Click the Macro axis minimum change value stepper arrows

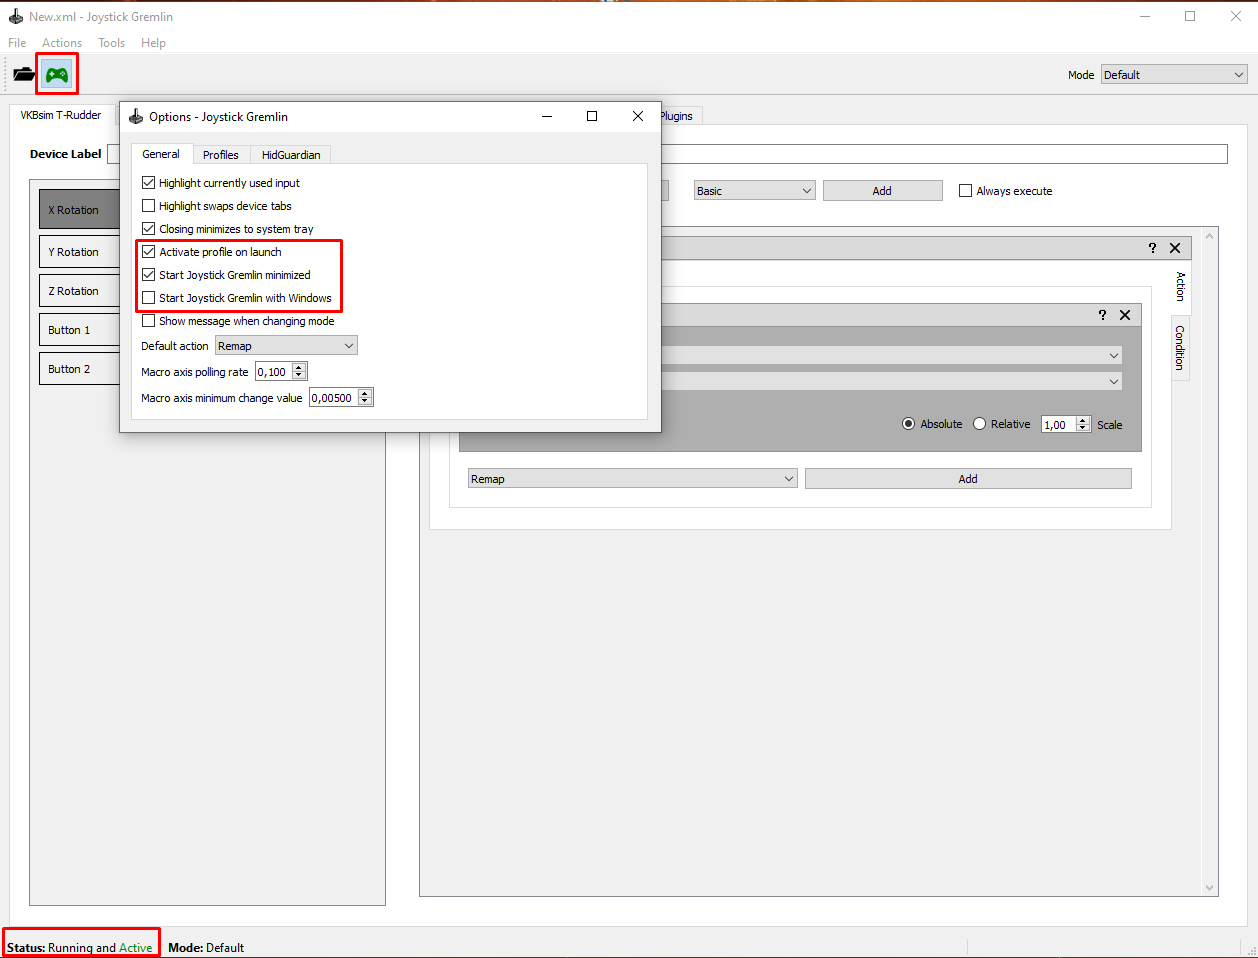click(x=365, y=398)
